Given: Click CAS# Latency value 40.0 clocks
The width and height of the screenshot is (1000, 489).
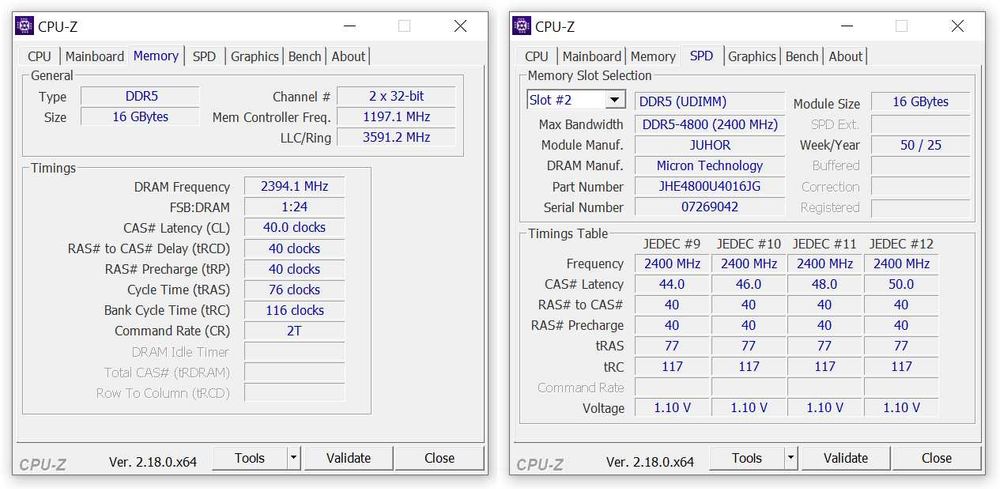Looking at the screenshot, I should point(294,228).
